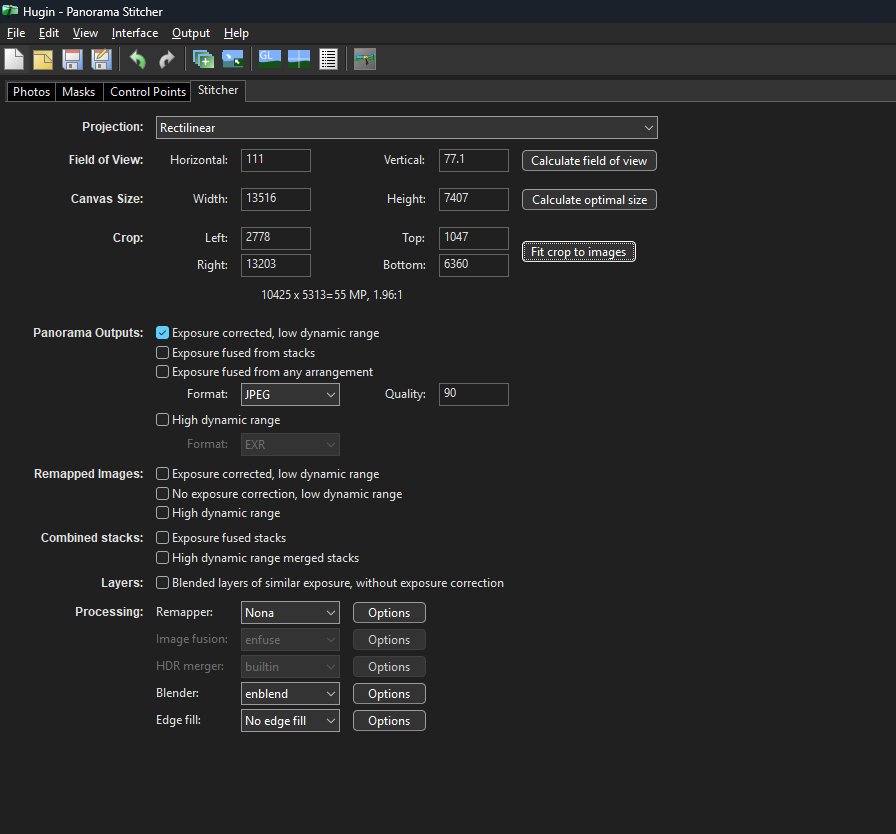The width and height of the screenshot is (896, 834).
Task: Click Calculate optimal size button
Action: (x=589, y=199)
